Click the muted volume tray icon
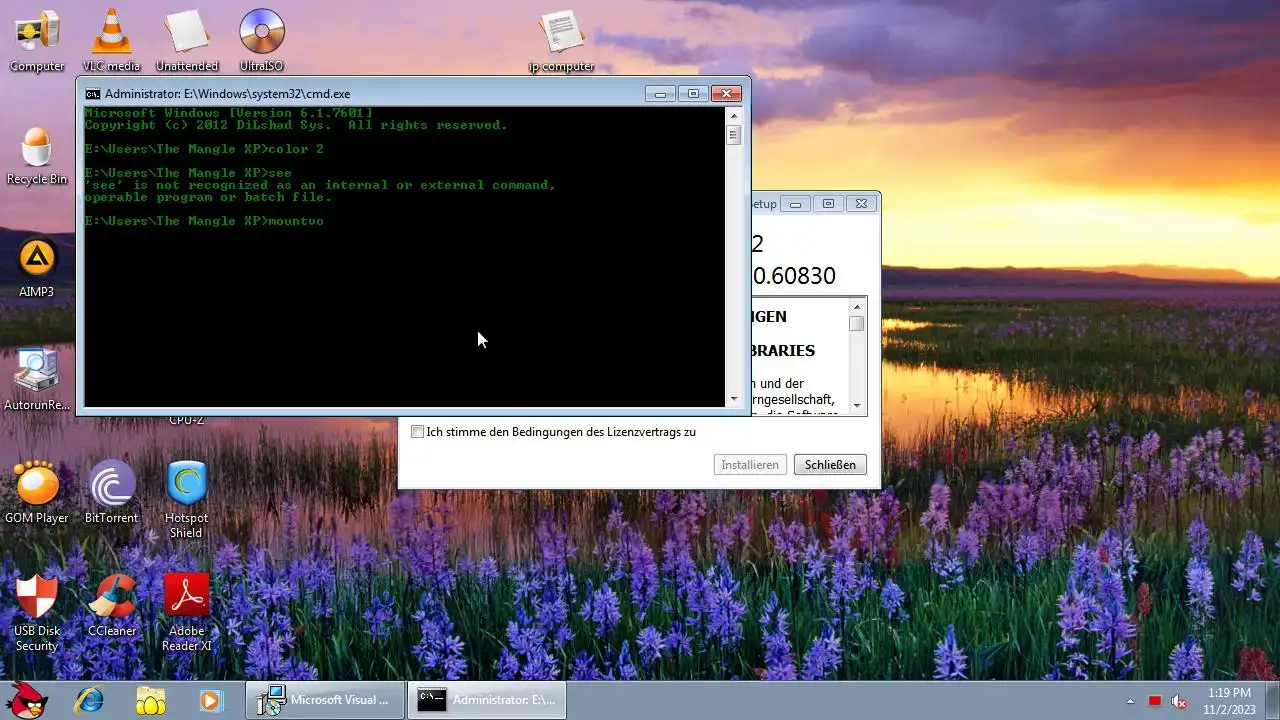 click(x=1179, y=701)
